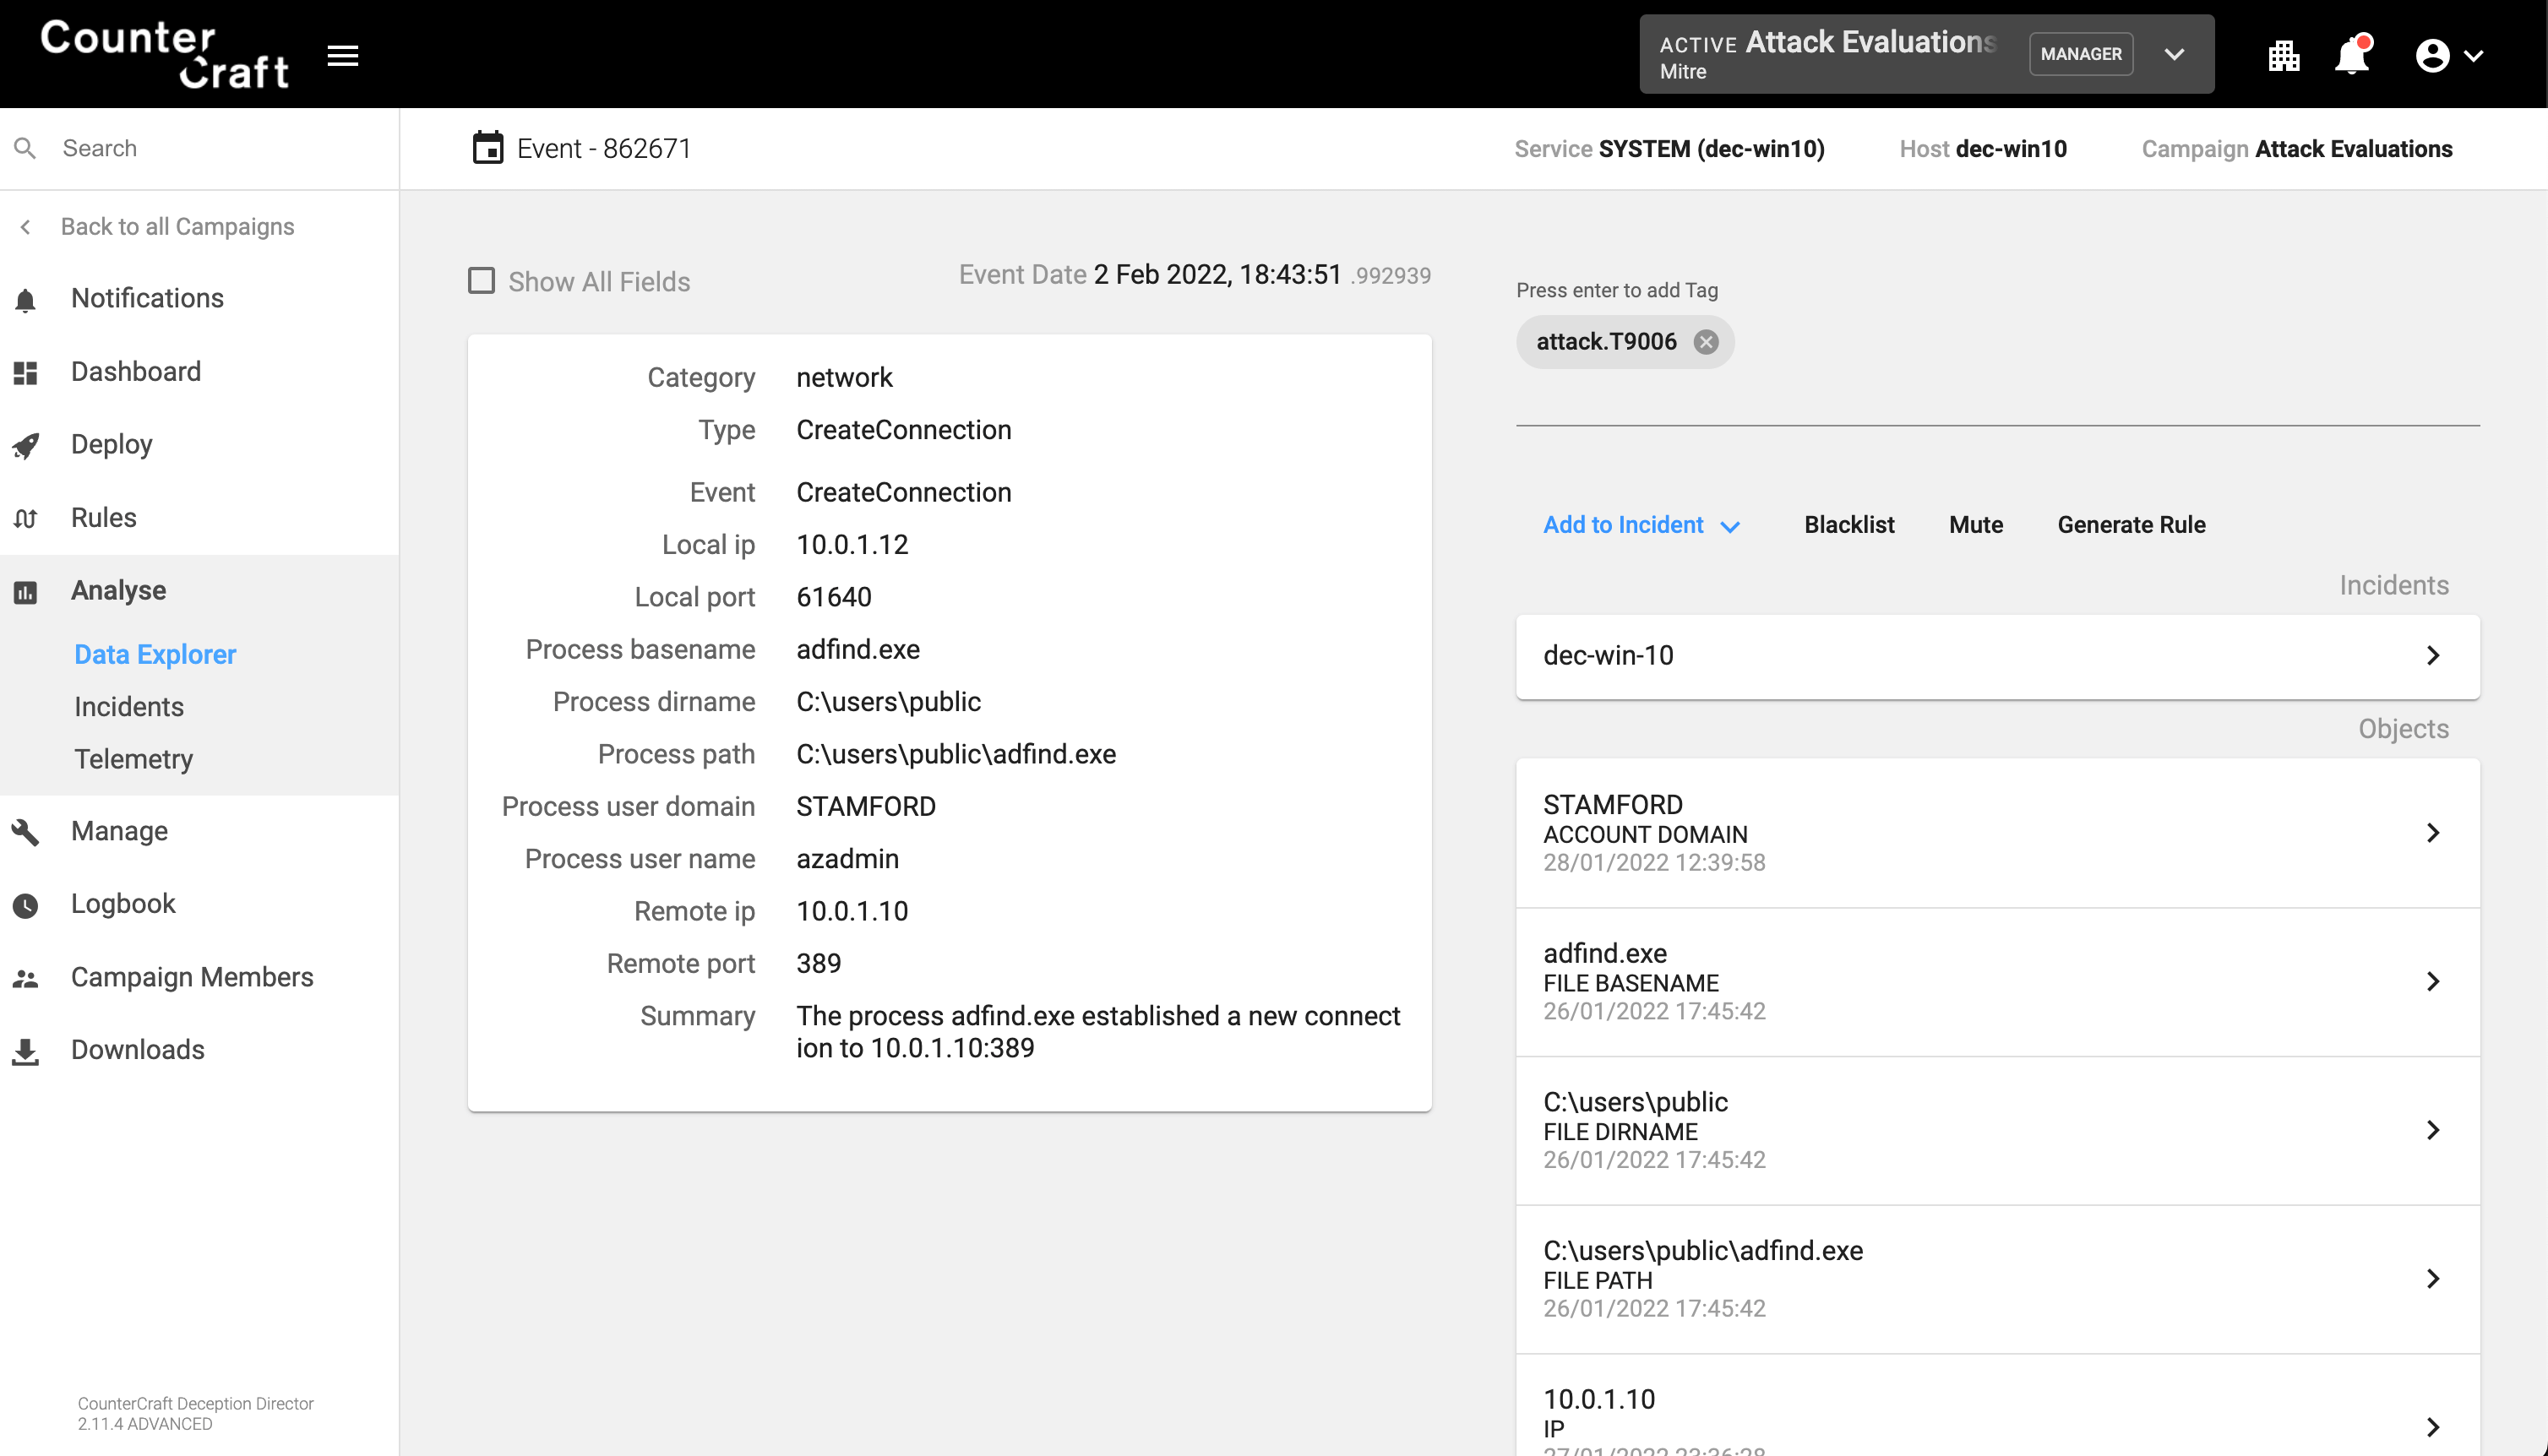
Task: Click the Manage wrench icon
Action: coord(26,832)
